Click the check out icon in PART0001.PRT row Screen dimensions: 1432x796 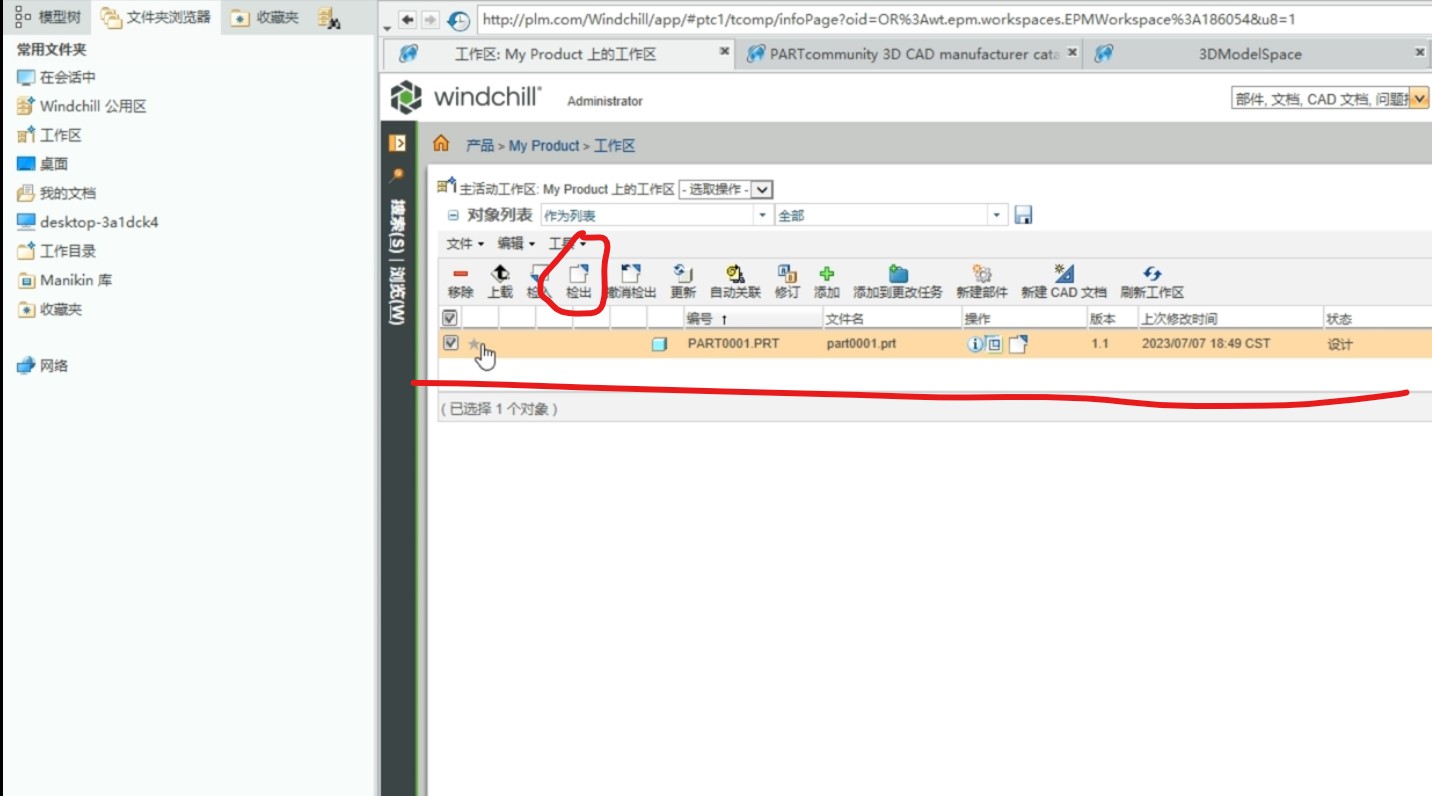tap(1017, 345)
